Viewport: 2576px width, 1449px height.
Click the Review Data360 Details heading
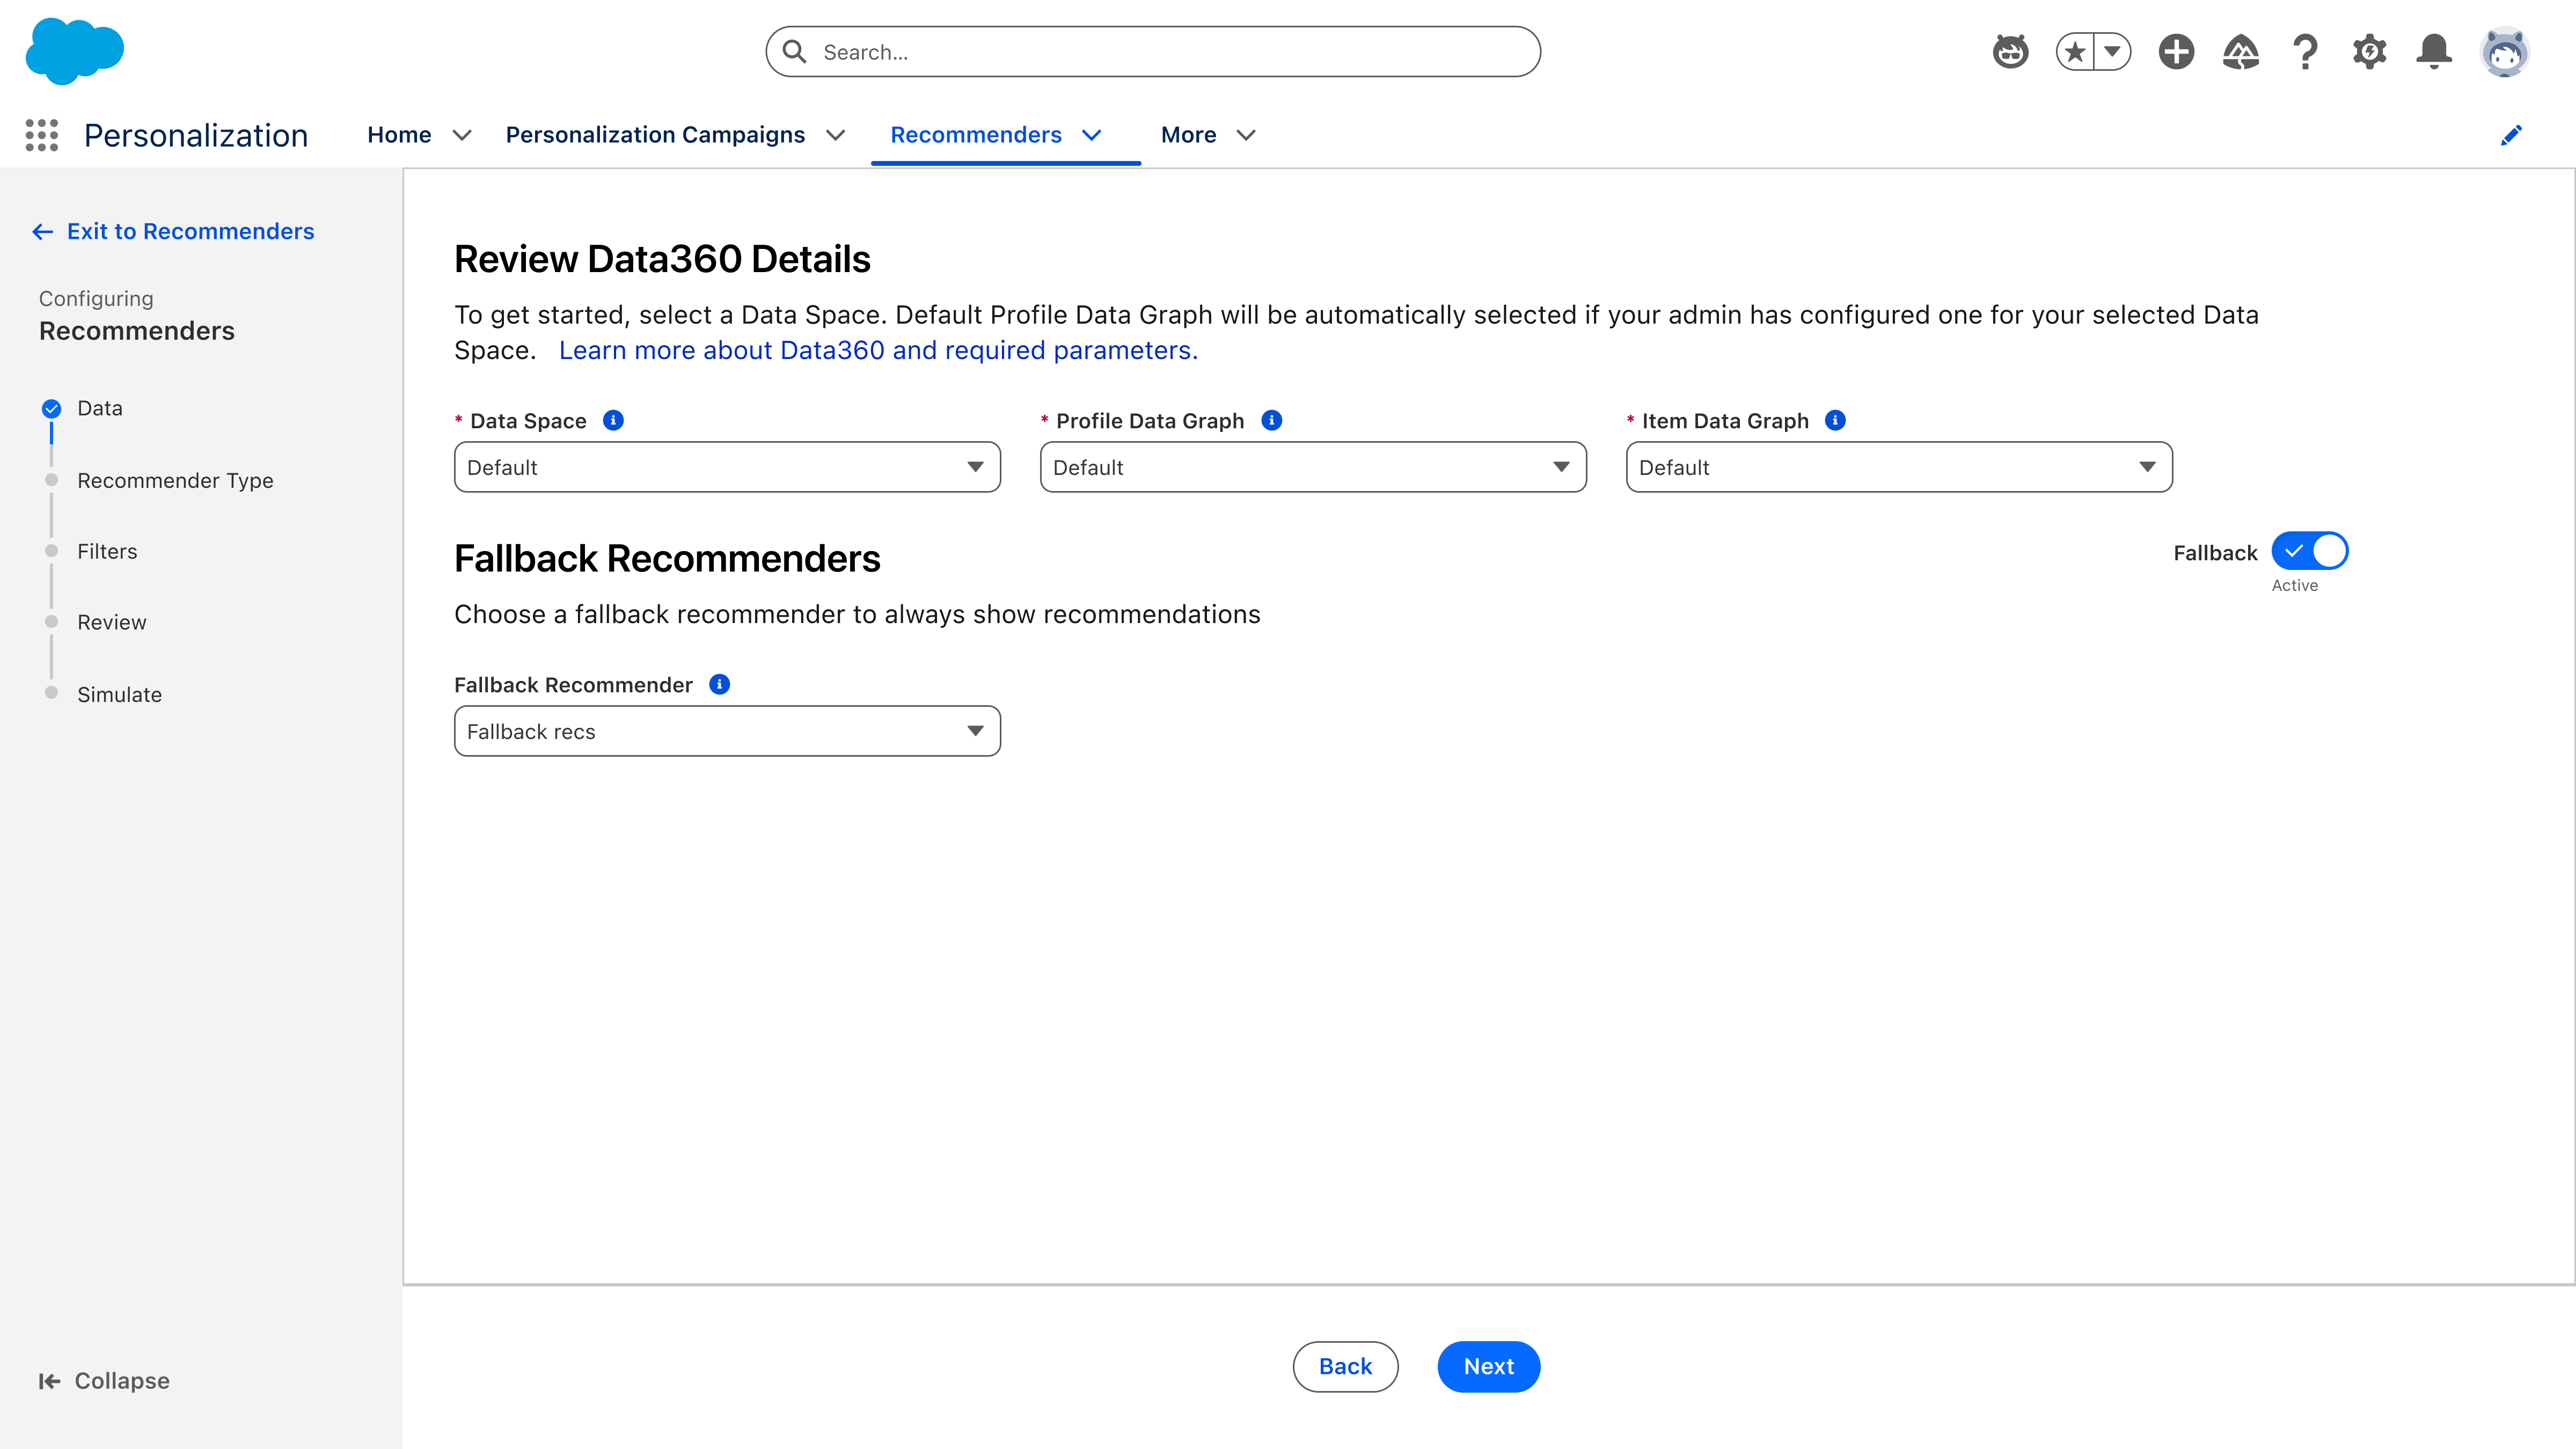[x=662, y=259]
